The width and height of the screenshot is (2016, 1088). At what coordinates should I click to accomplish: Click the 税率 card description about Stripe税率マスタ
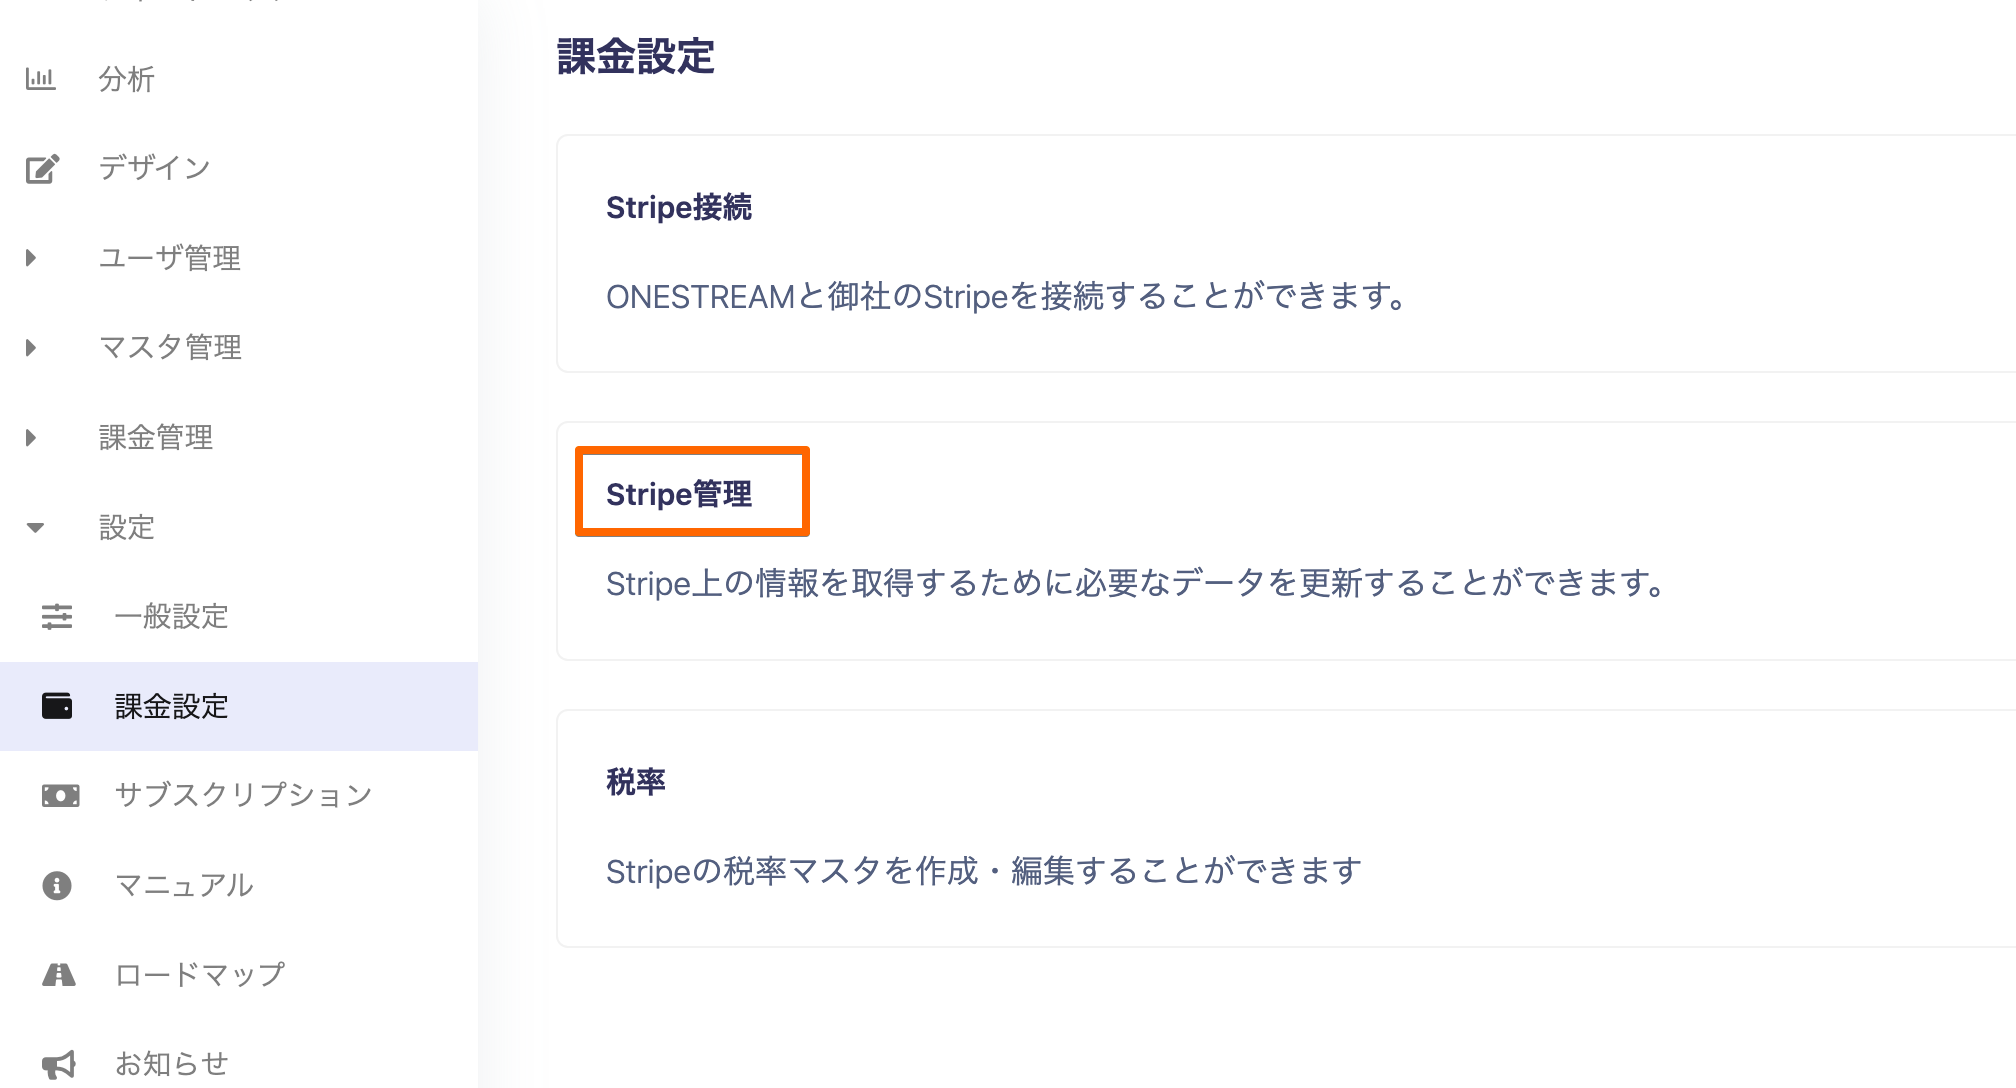pos(984,871)
